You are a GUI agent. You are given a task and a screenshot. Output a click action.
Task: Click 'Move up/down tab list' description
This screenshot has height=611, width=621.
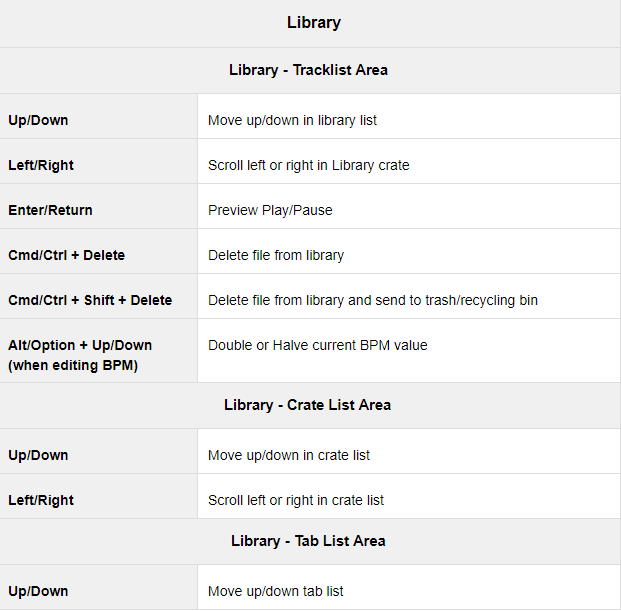point(276,591)
